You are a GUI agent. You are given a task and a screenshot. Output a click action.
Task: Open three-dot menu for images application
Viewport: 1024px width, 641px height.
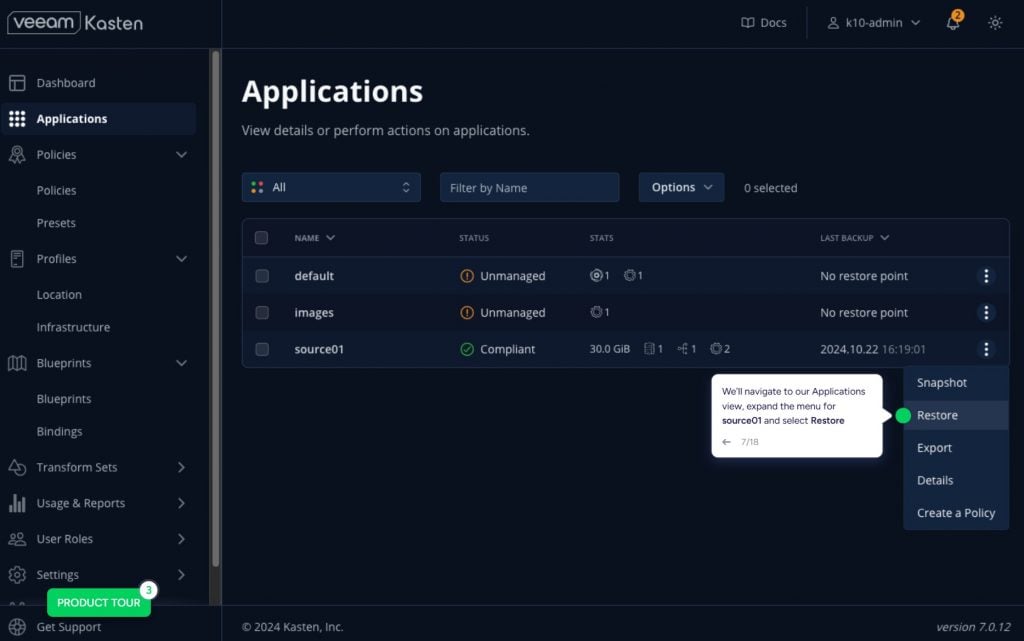coord(986,313)
